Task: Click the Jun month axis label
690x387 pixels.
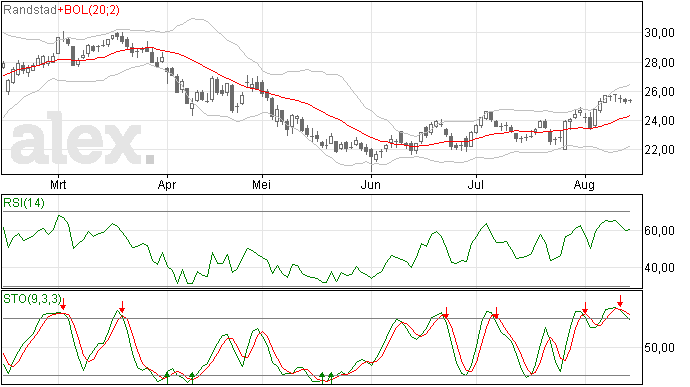Action: pyautogui.click(x=371, y=185)
